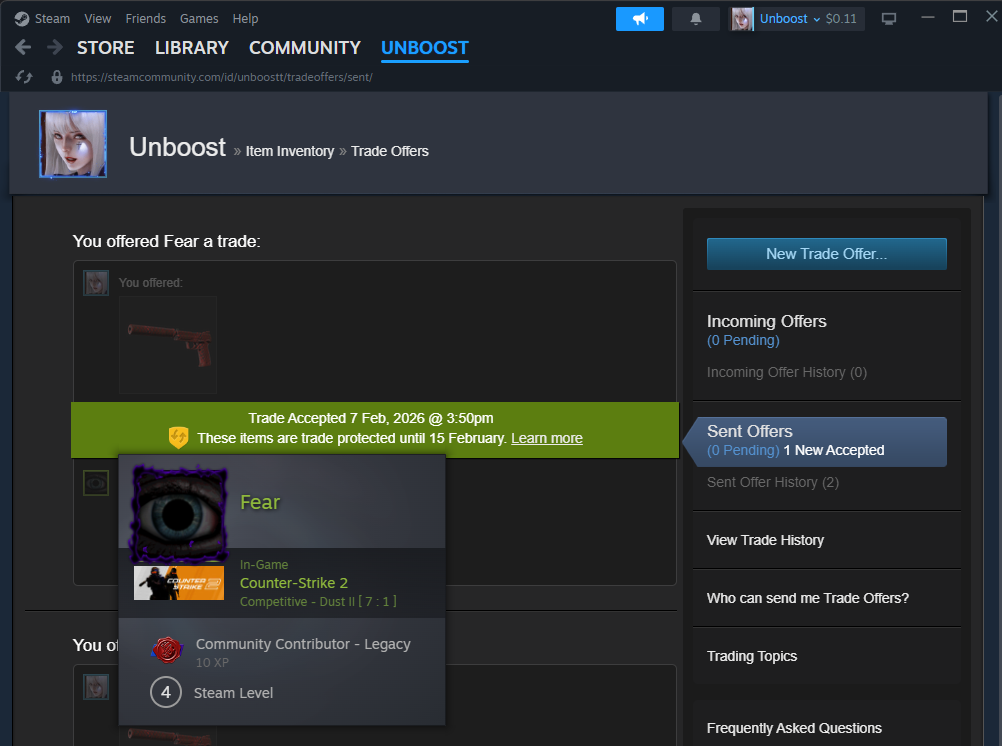Switch to the LIBRARY tab
The image size is (1002, 746).
coord(192,48)
